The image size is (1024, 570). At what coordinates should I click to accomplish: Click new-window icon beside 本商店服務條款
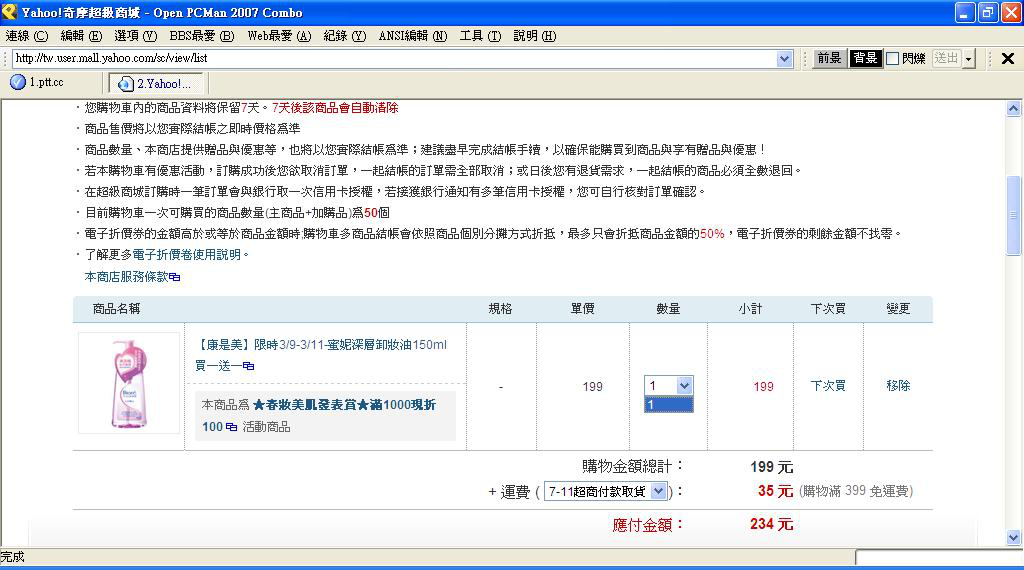(x=174, y=277)
